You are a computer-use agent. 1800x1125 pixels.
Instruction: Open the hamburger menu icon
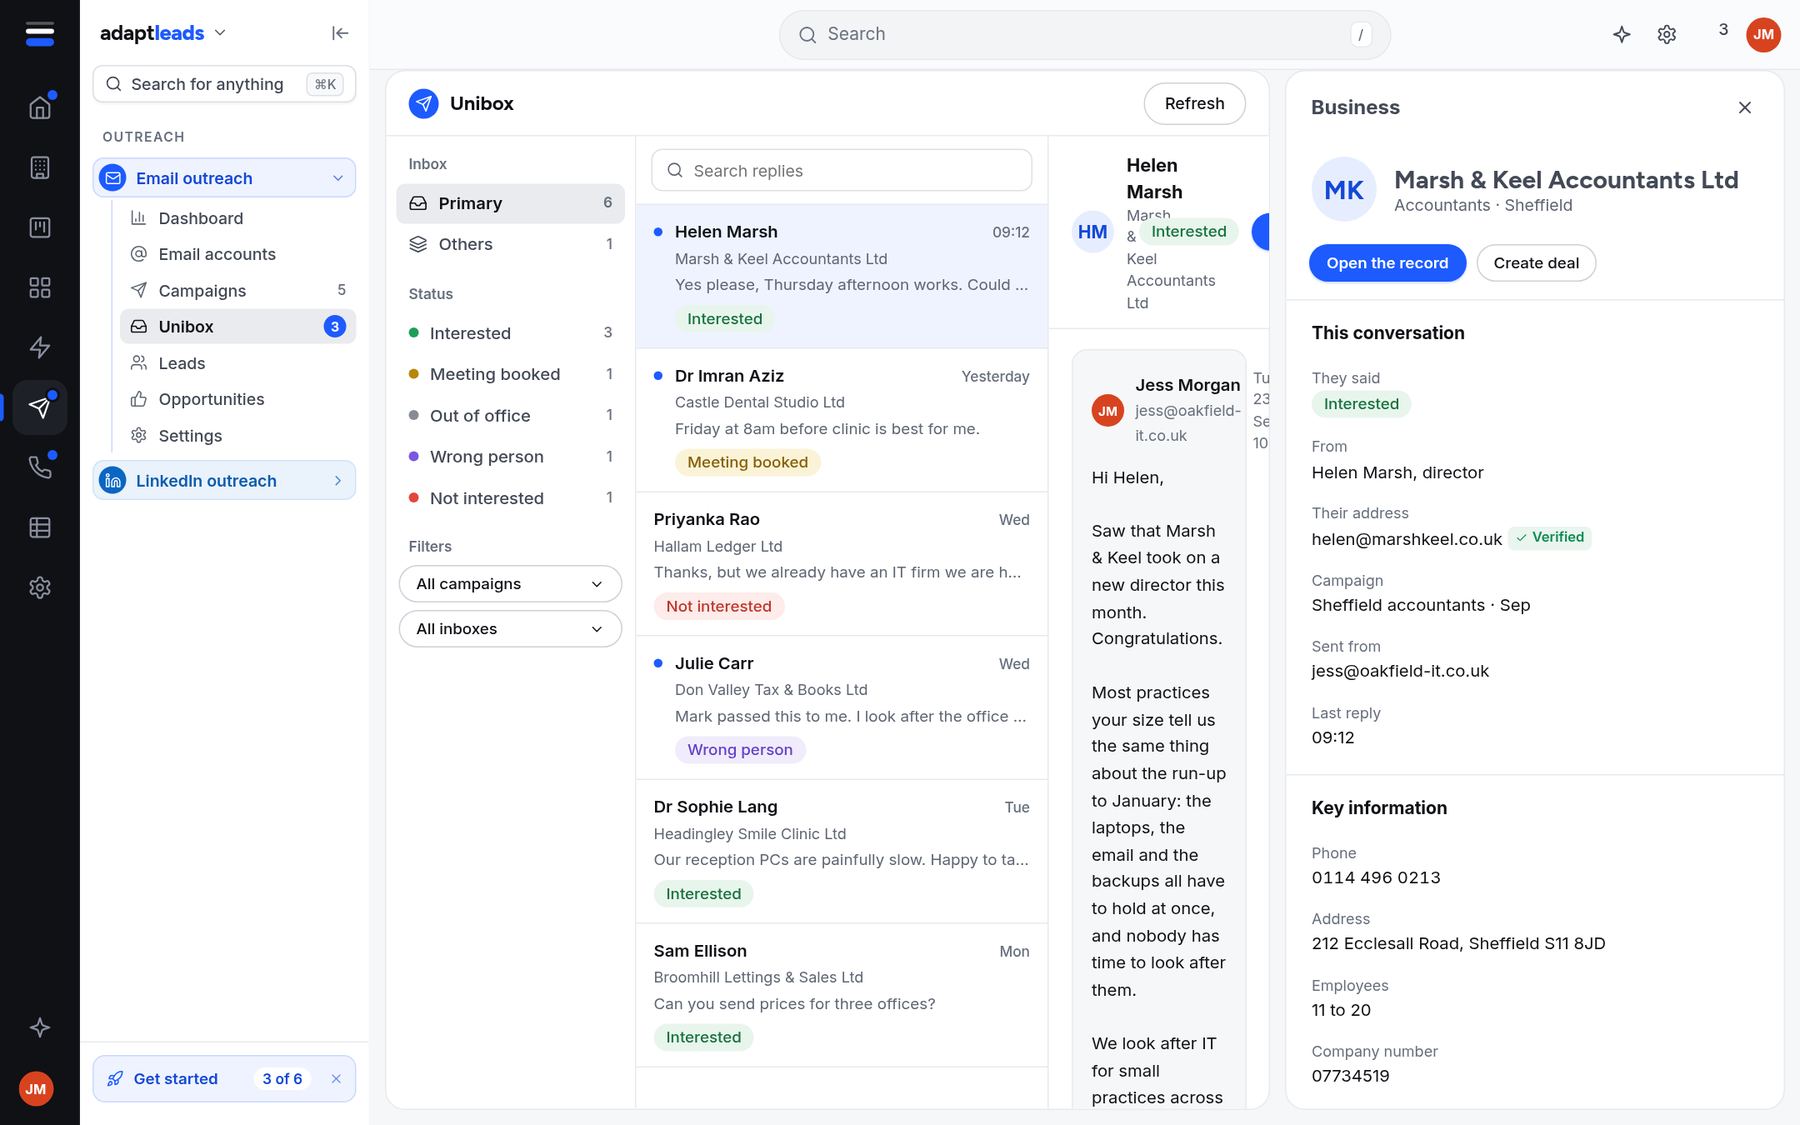40,34
